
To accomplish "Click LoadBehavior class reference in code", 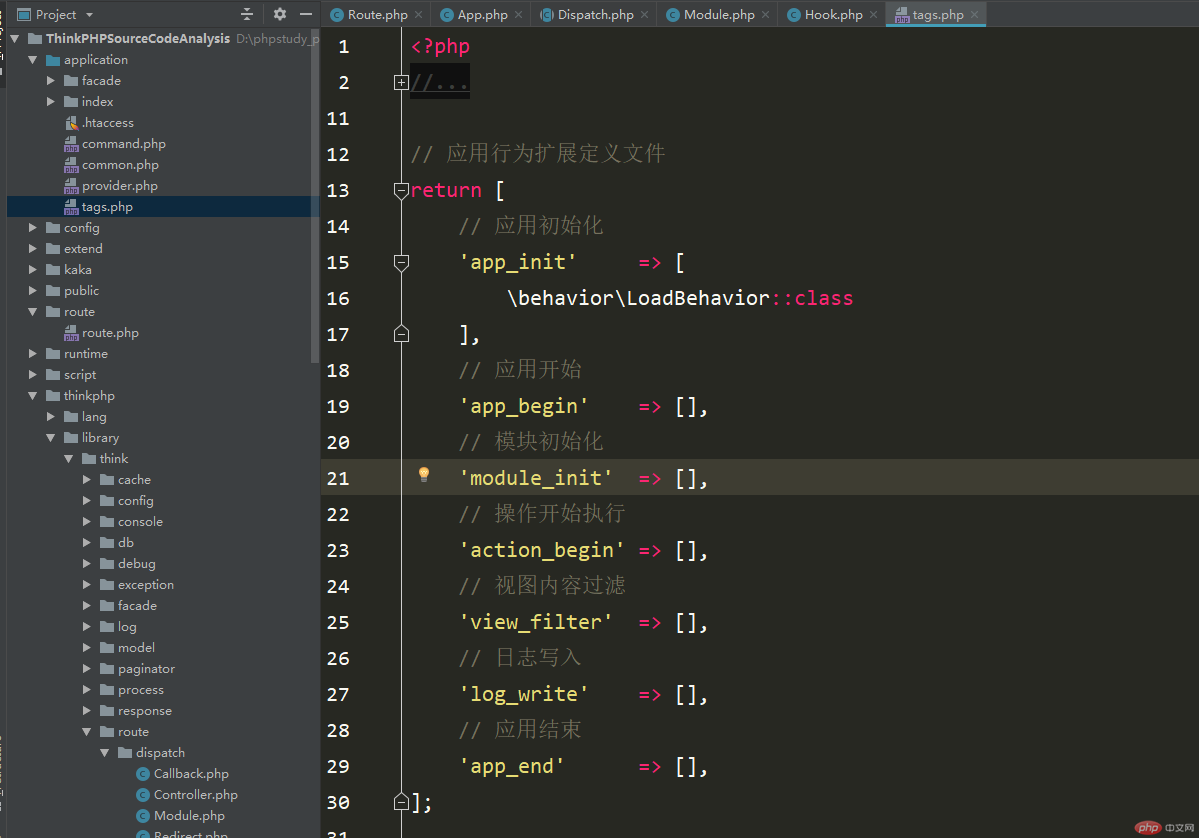I will pyautogui.click(x=697, y=298).
